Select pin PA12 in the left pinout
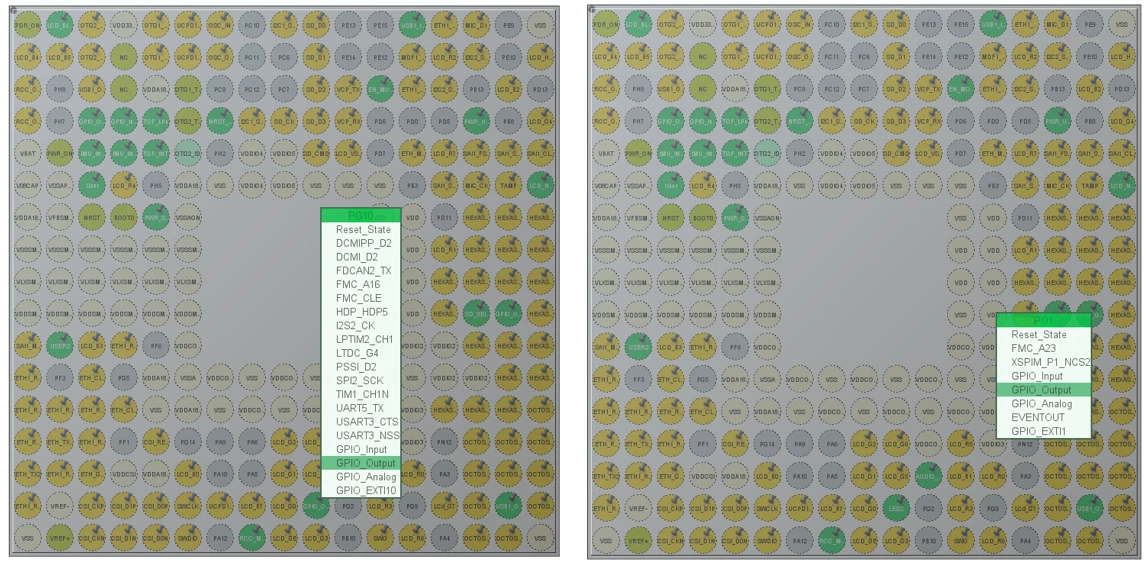1146x561 pixels. (x=219, y=538)
